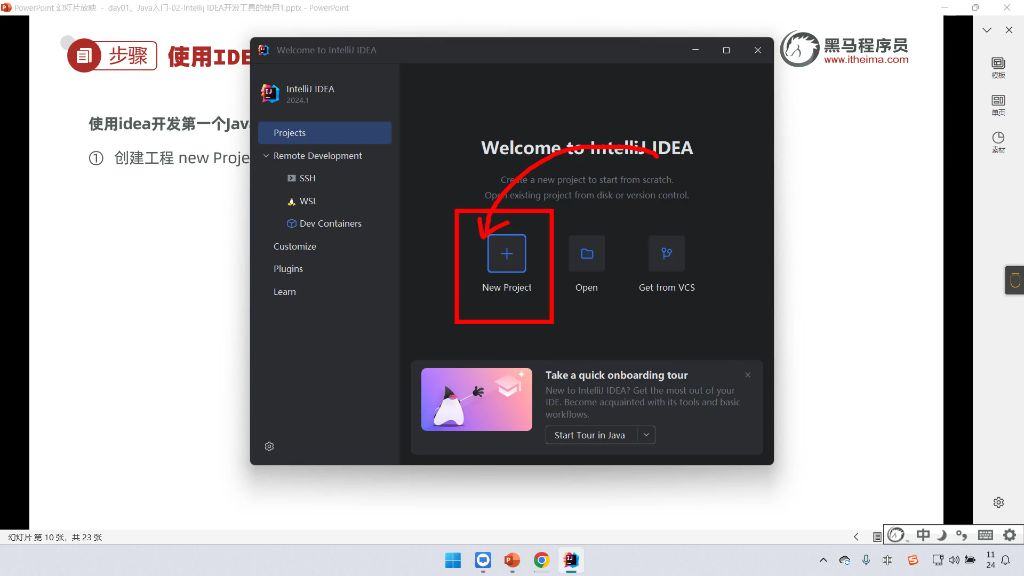The image size is (1024, 576).
Task: Click the IntelliJ icon in the welcome window title bar
Action: [264, 50]
